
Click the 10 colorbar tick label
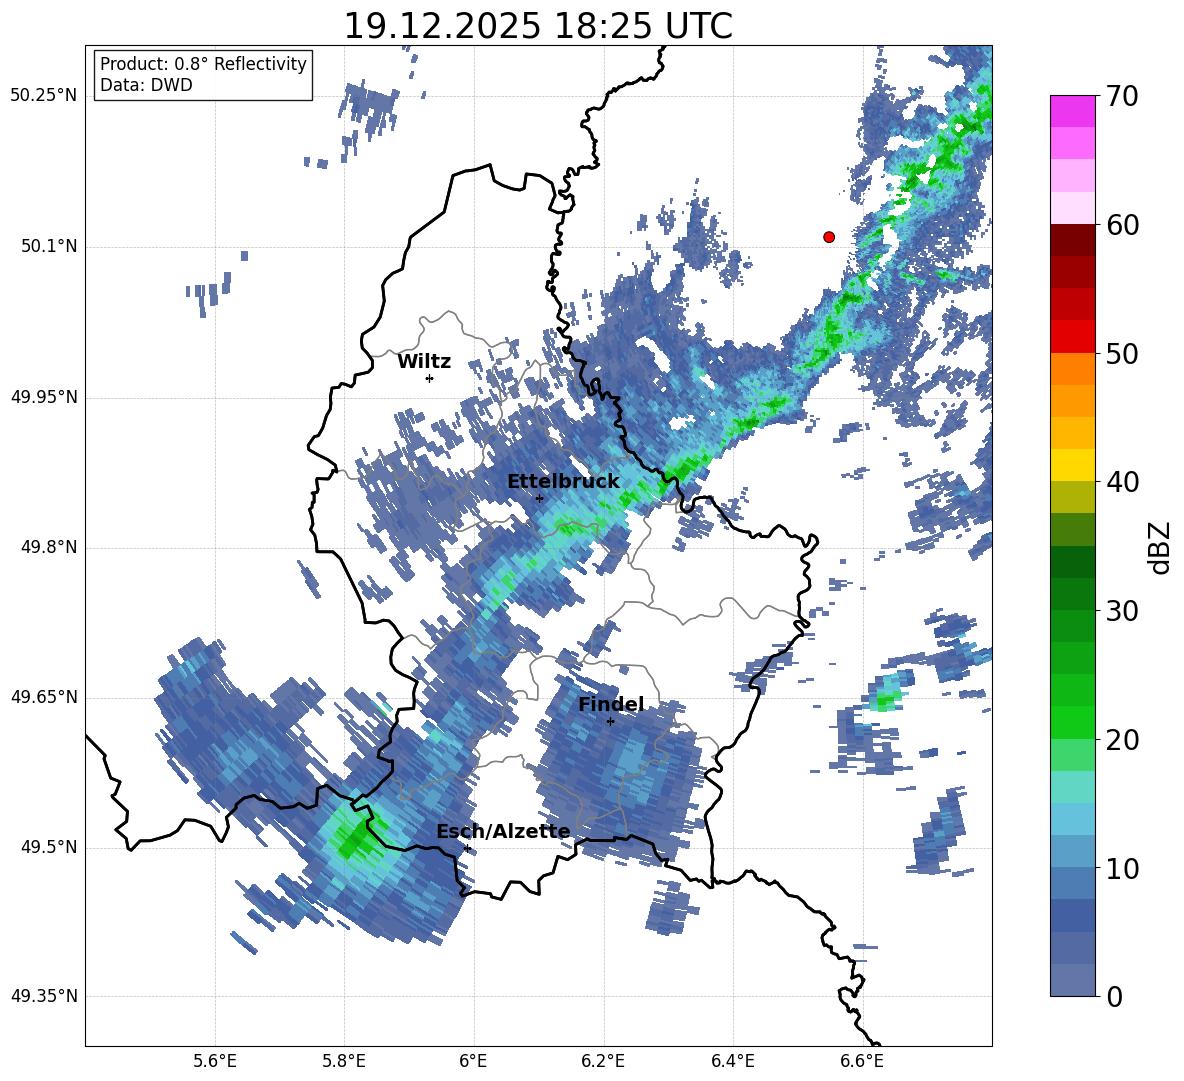pos(1121,868)
